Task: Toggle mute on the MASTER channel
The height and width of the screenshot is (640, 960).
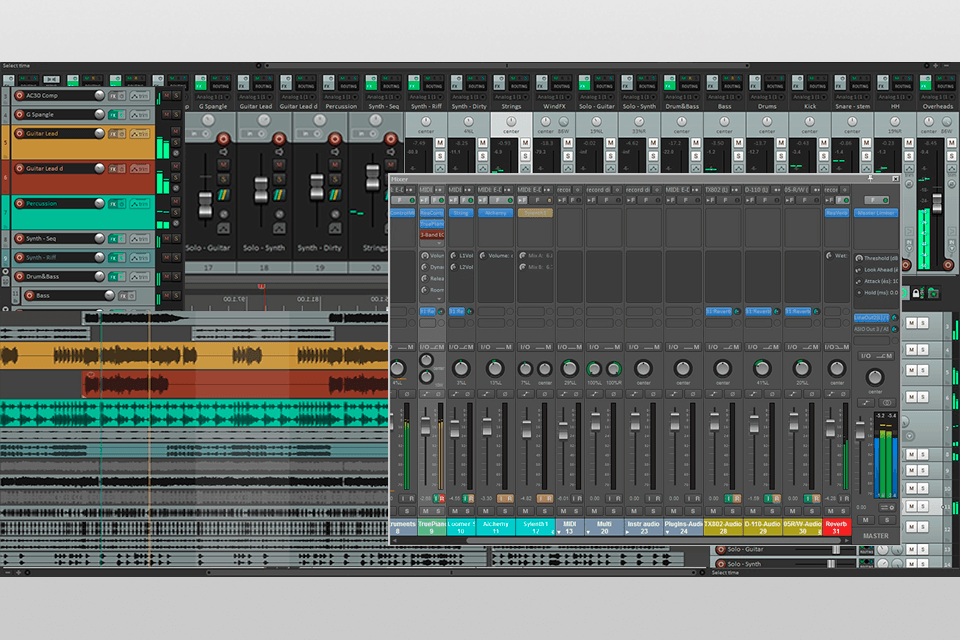Action: [x=866, y=520]
